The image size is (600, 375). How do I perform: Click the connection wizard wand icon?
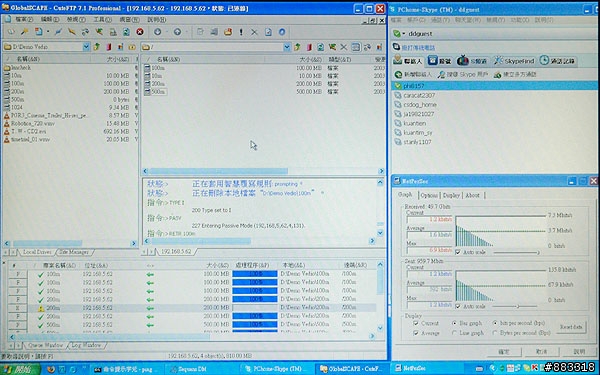tap(24, 32)
